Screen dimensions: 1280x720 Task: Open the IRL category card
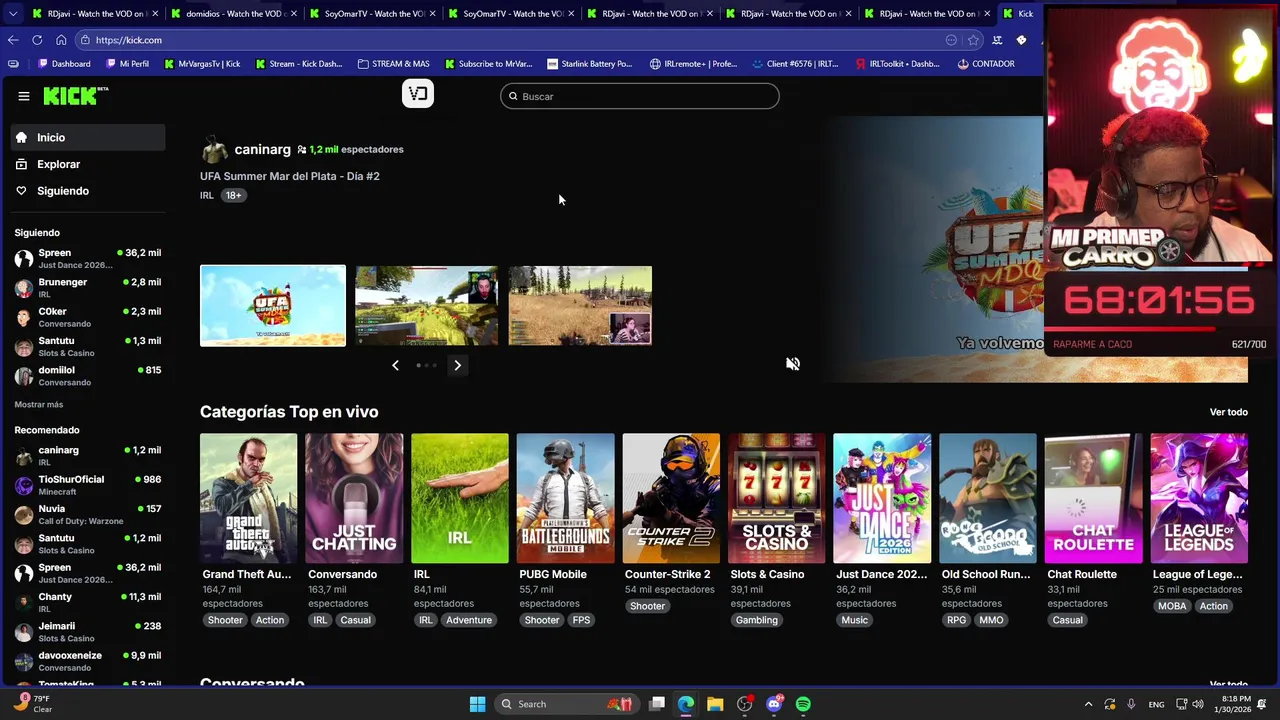pos(460,498)
